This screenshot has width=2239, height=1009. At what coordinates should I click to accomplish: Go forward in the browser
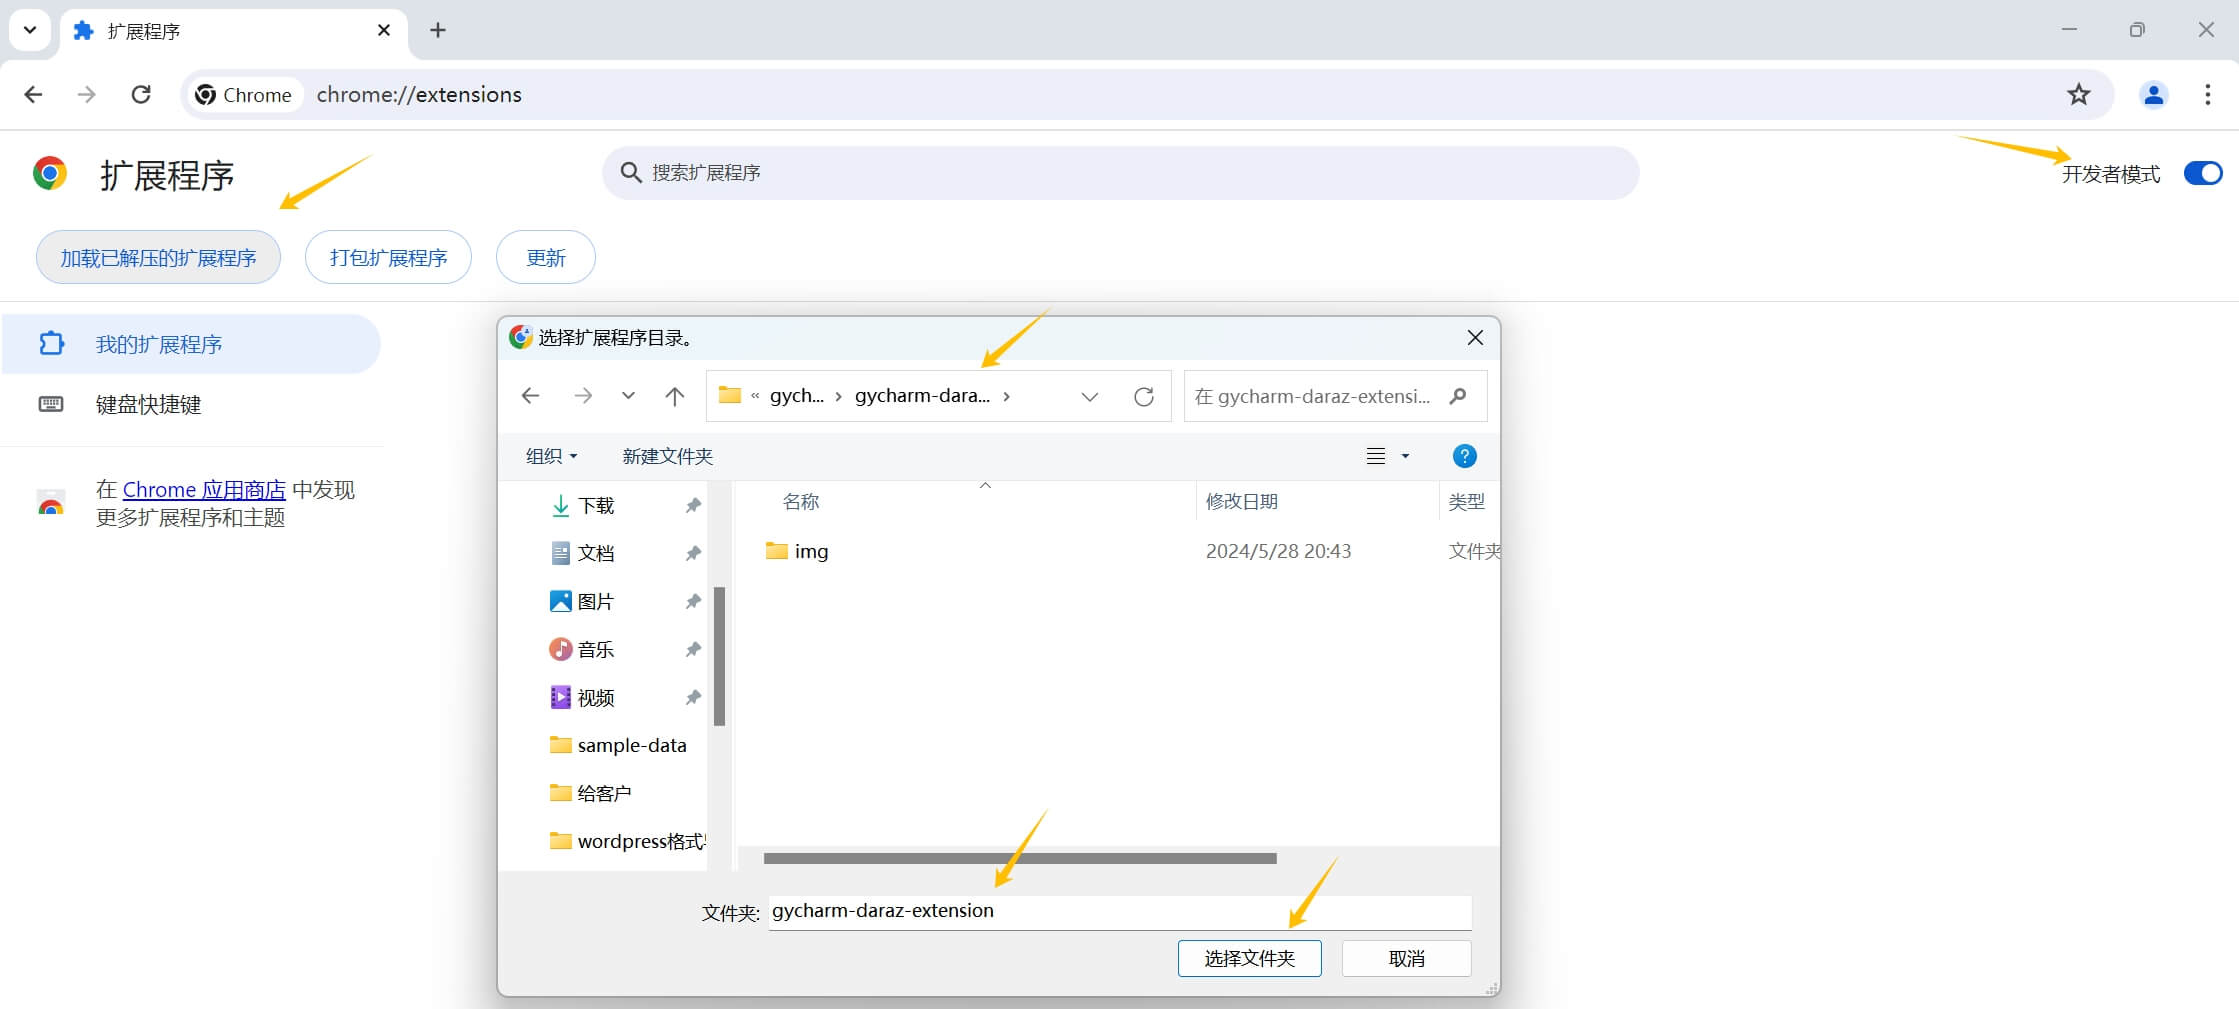(x=87, y=95)
